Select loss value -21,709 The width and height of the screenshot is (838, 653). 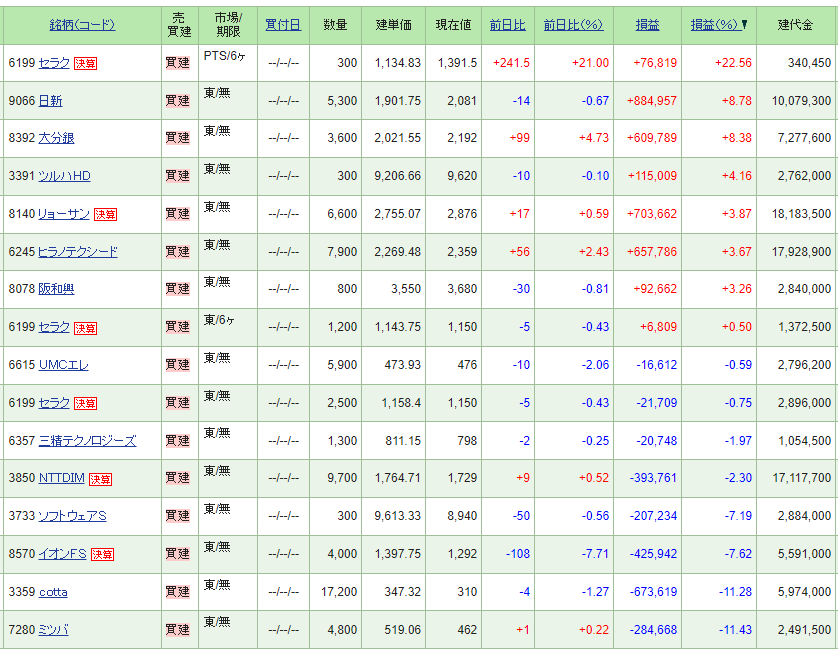tap(656, 403)
